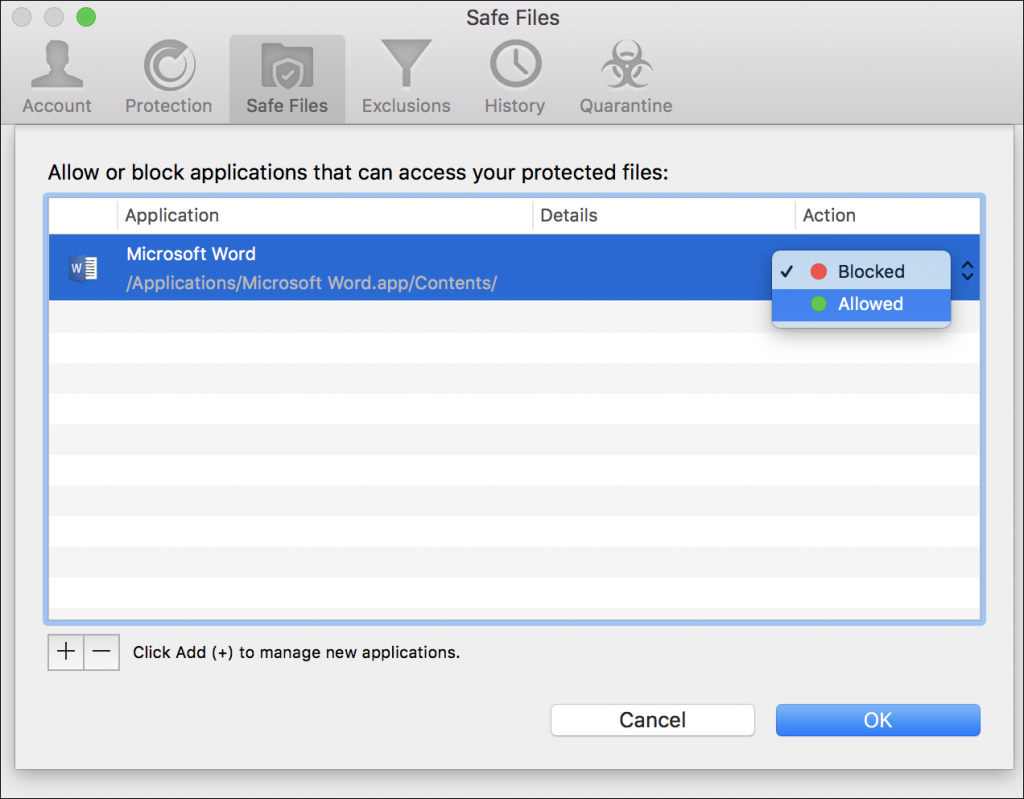Select the History clock icon
The height and width of the screenshot is (799, 1024).
coord(513,62)
